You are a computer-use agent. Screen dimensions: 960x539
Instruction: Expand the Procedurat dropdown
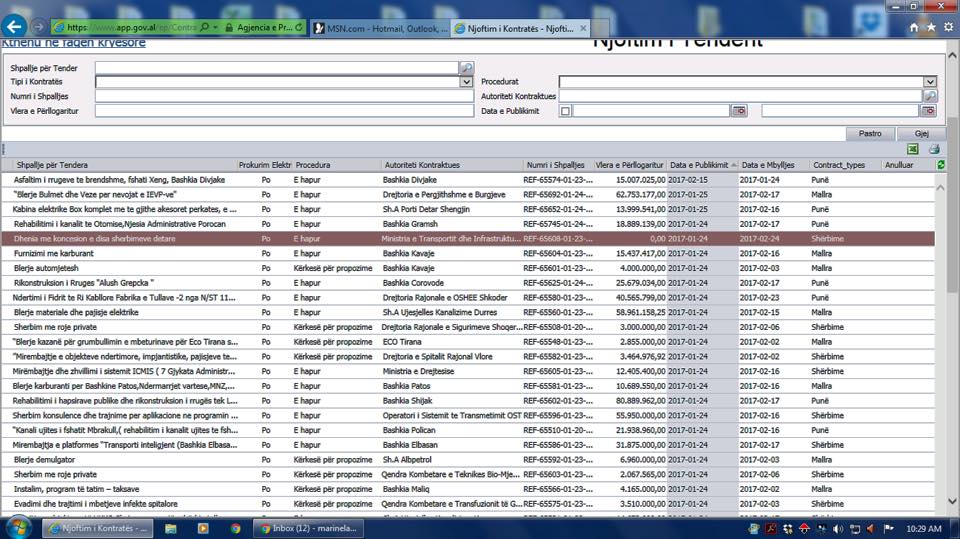click(930, 82)
